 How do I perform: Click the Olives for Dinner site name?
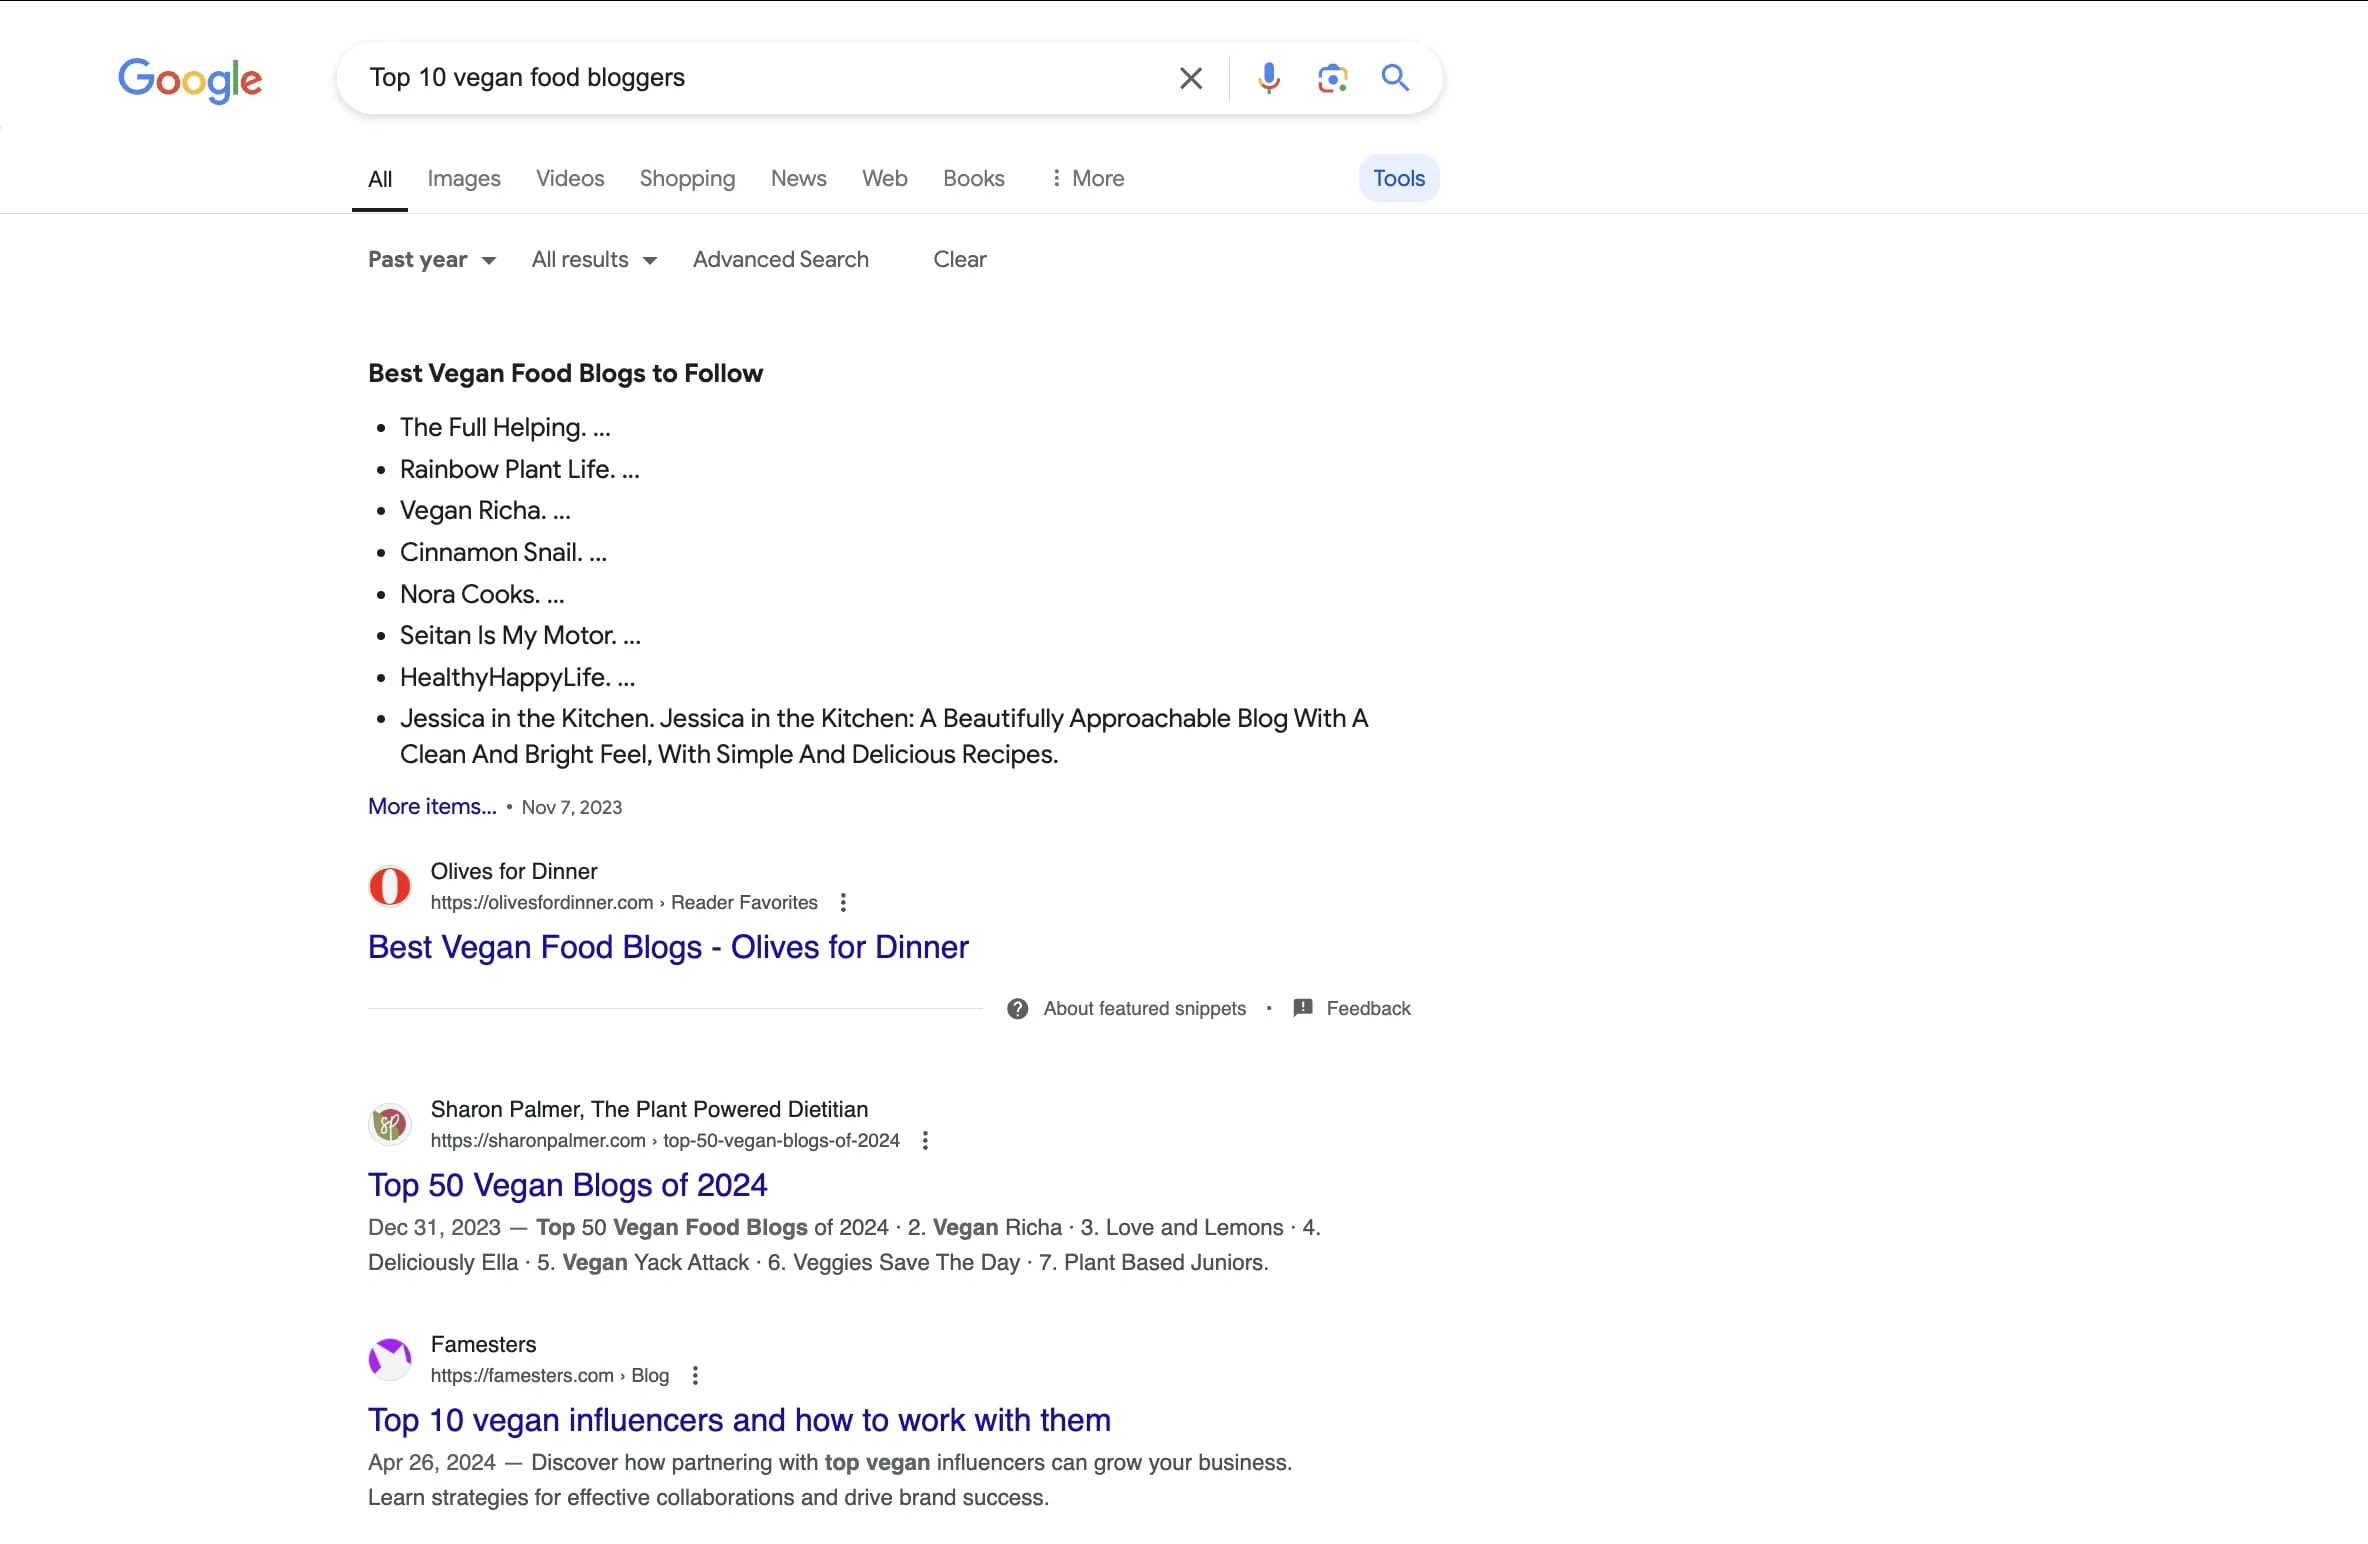pyautogui.click(x=513, y=872)
